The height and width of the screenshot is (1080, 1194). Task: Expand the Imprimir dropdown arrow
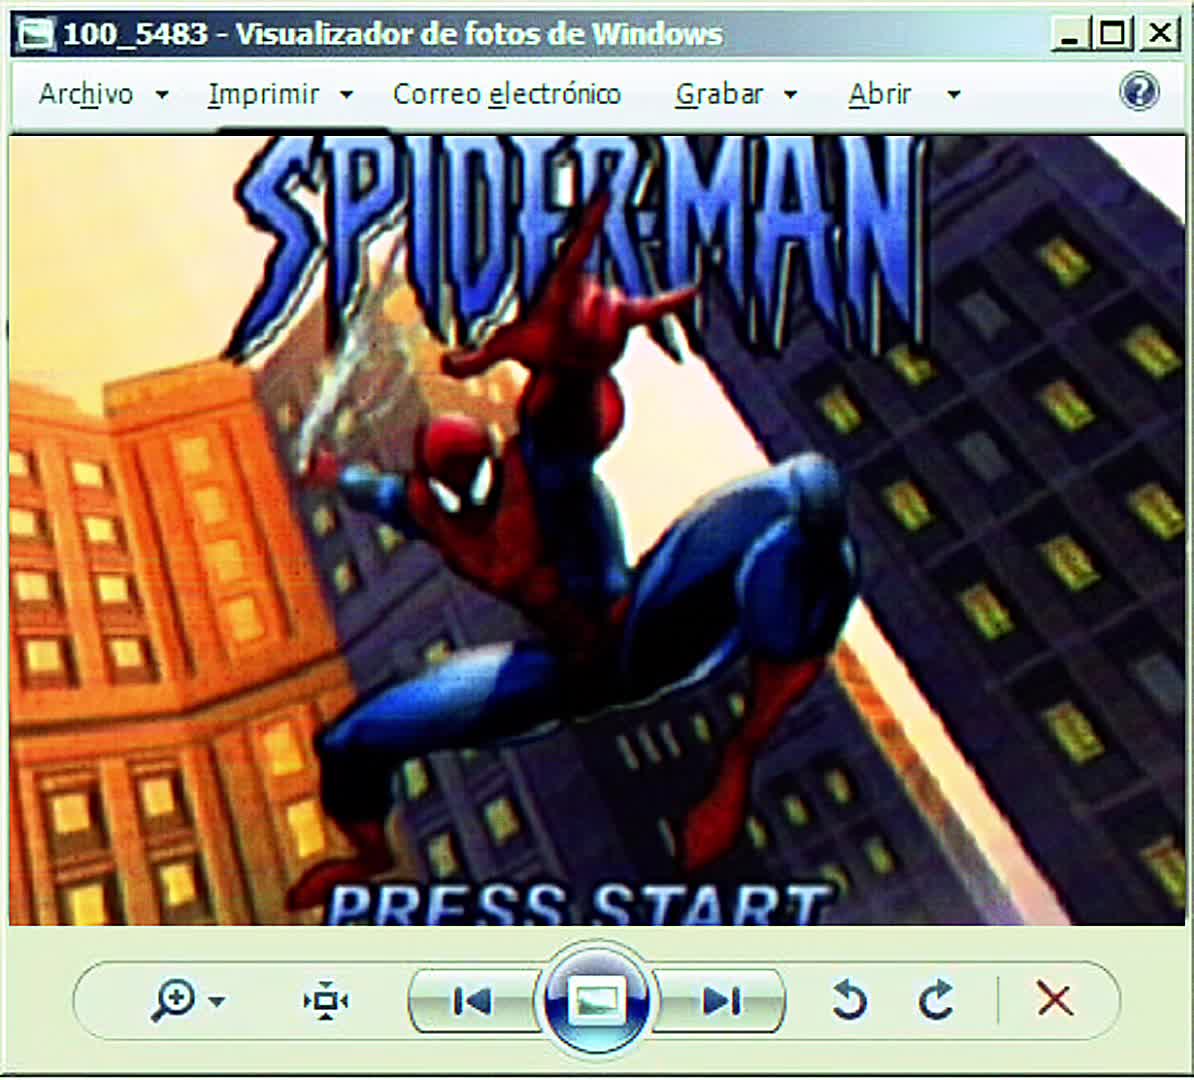coord(346,95)
